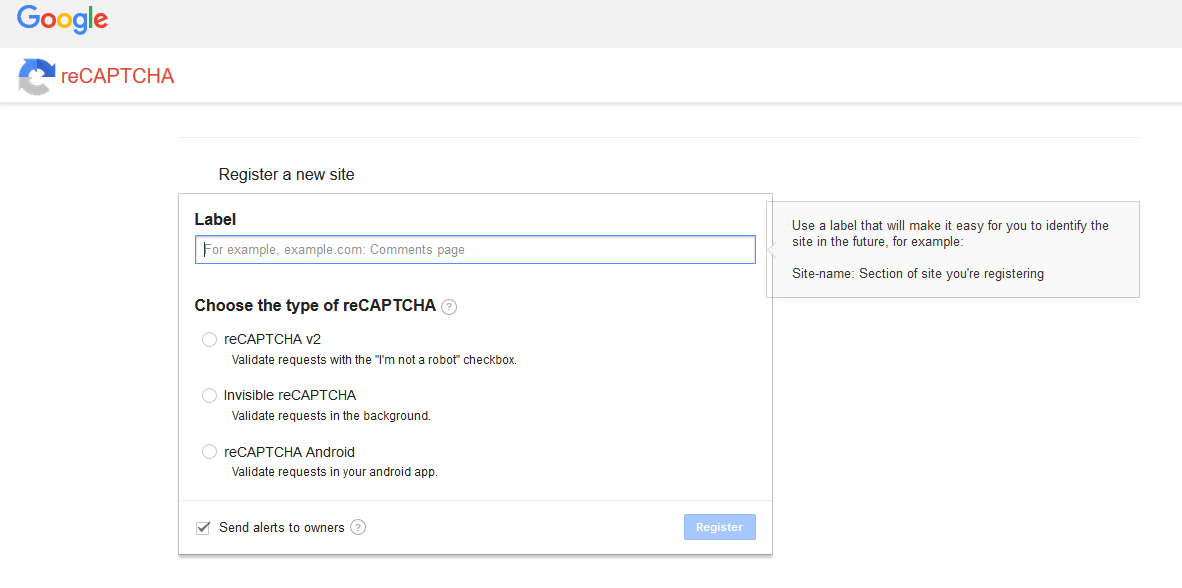Click the "Register a new site" heading

point(286,175)
